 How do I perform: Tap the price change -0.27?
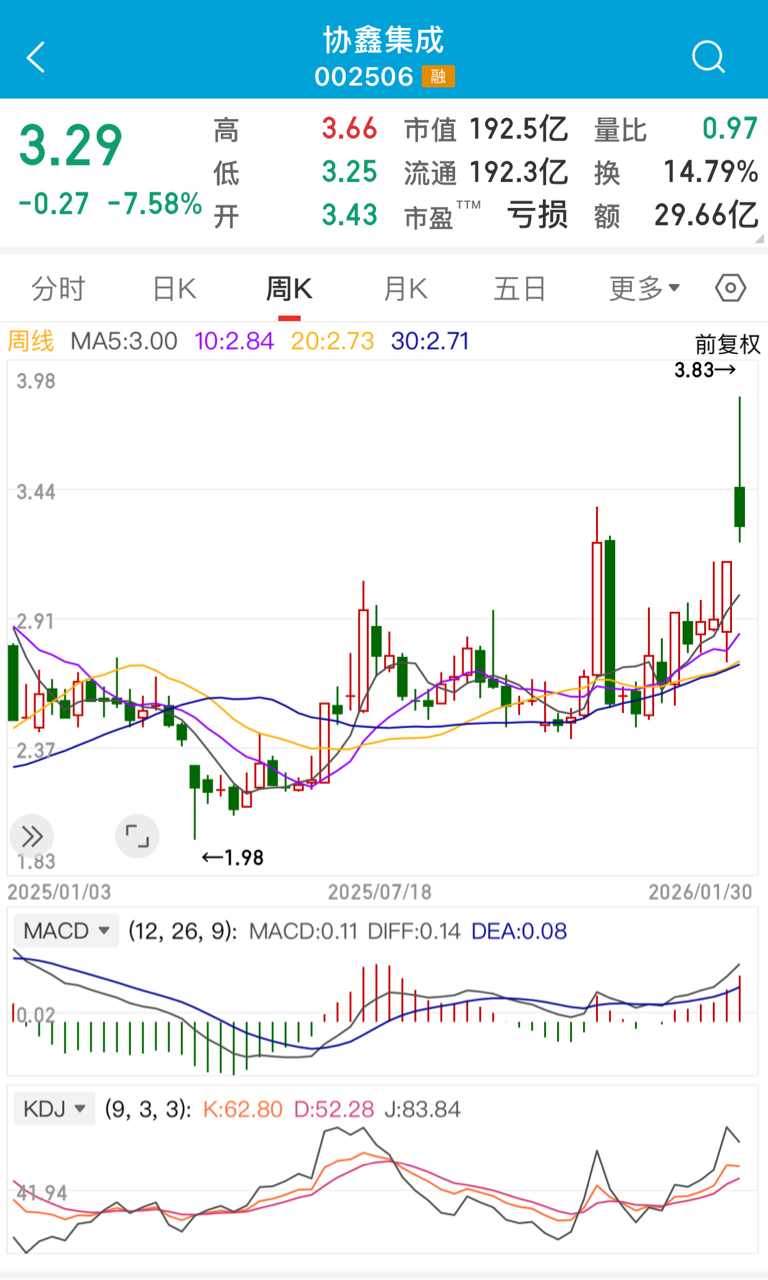(54, 204)
